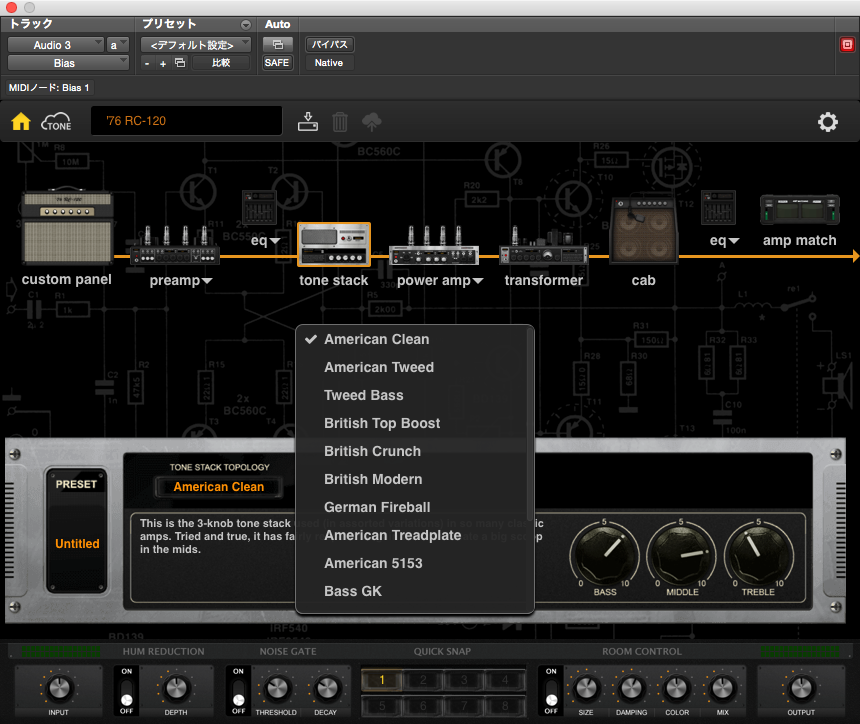Click the tone stack menu scrollbar

coord(529,424)
